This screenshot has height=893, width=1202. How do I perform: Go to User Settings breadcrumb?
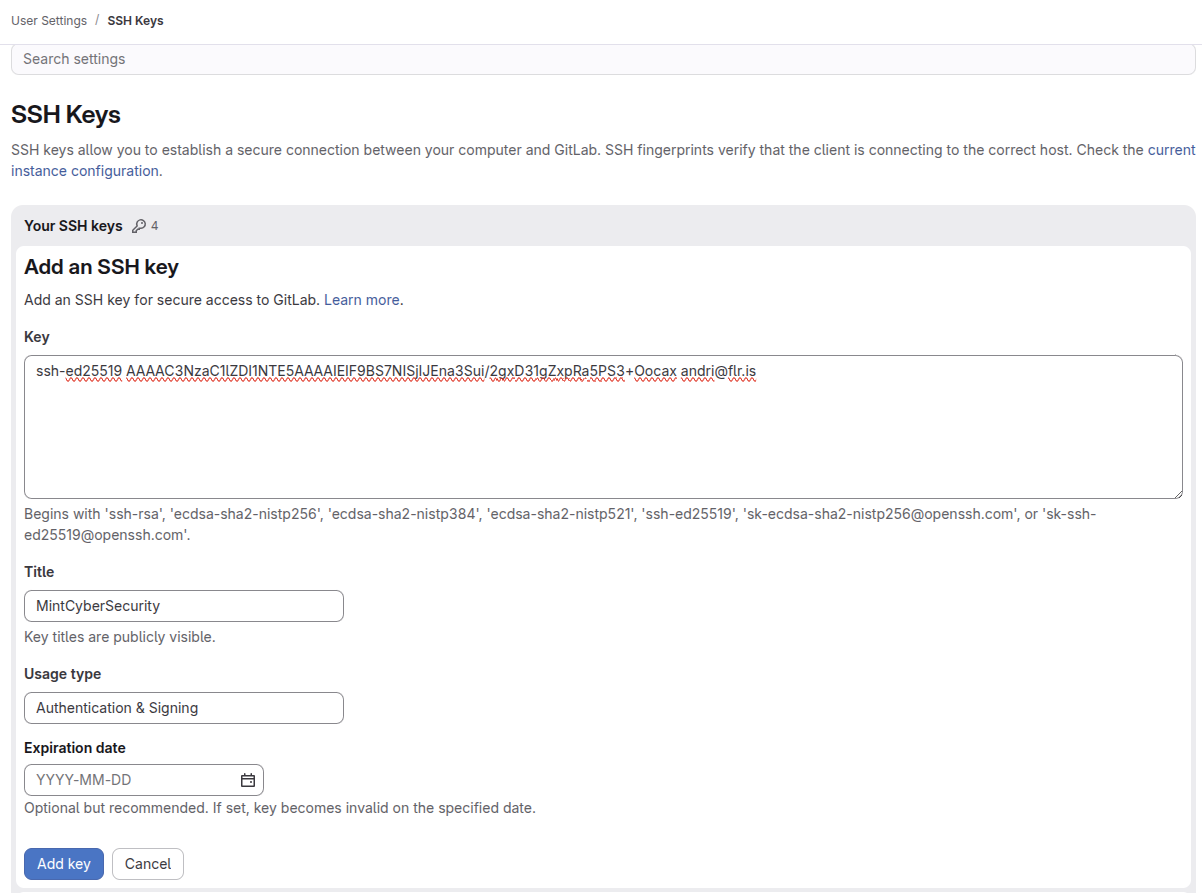click(x=49, y=20)
